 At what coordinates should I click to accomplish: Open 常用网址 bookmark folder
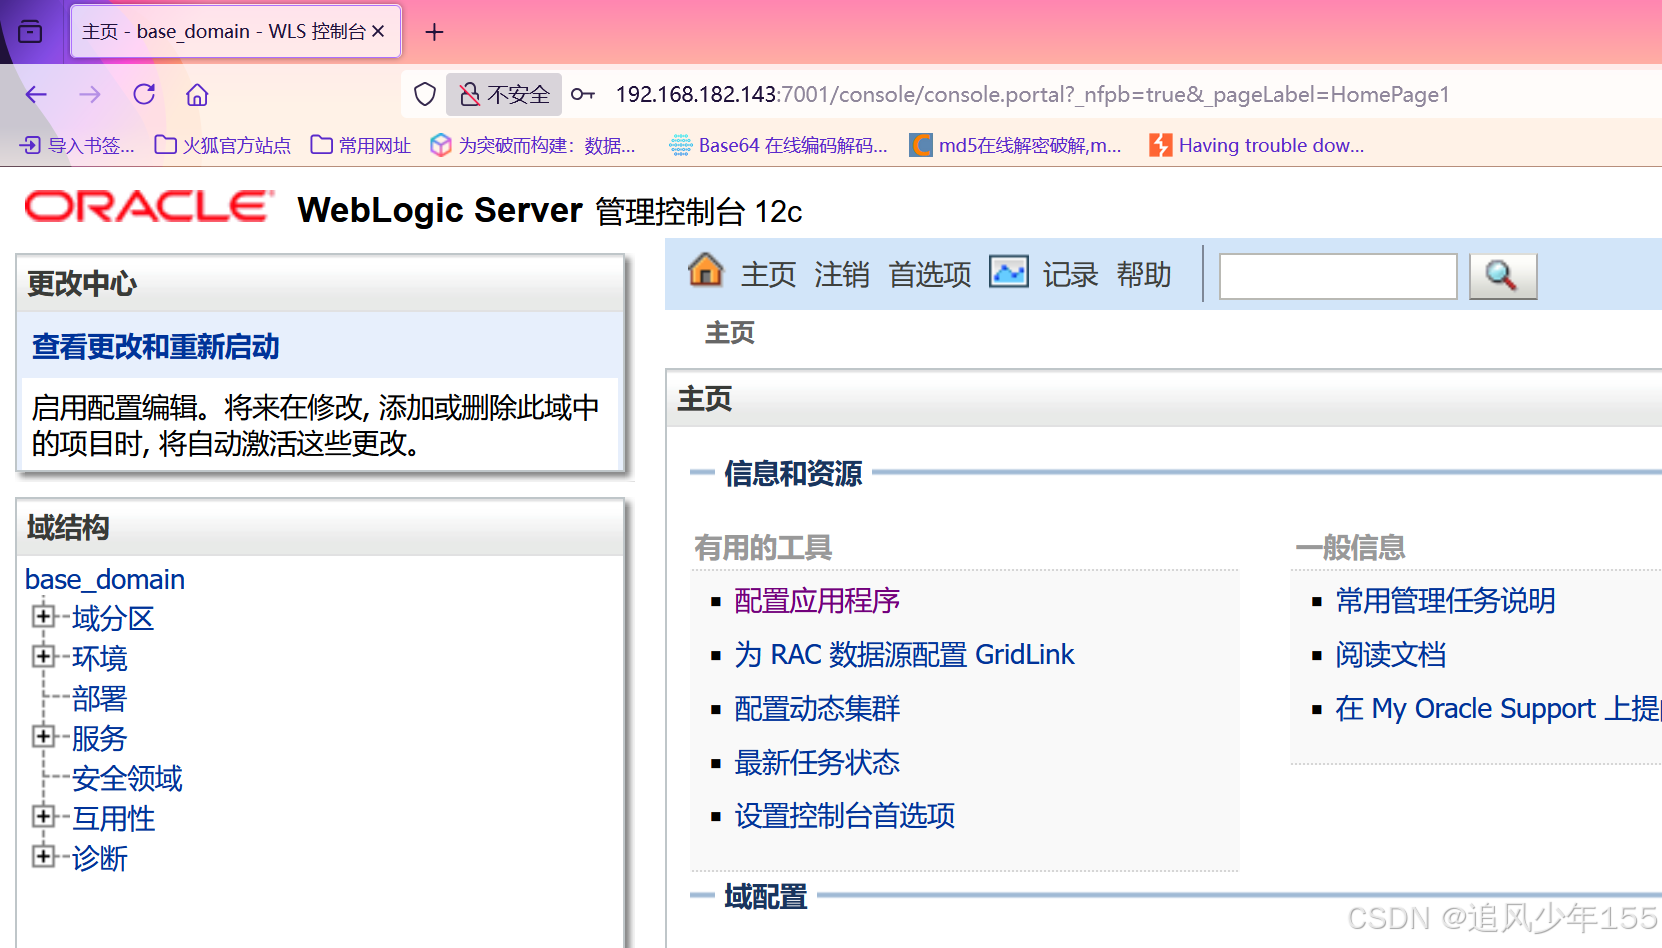[360, 146]
